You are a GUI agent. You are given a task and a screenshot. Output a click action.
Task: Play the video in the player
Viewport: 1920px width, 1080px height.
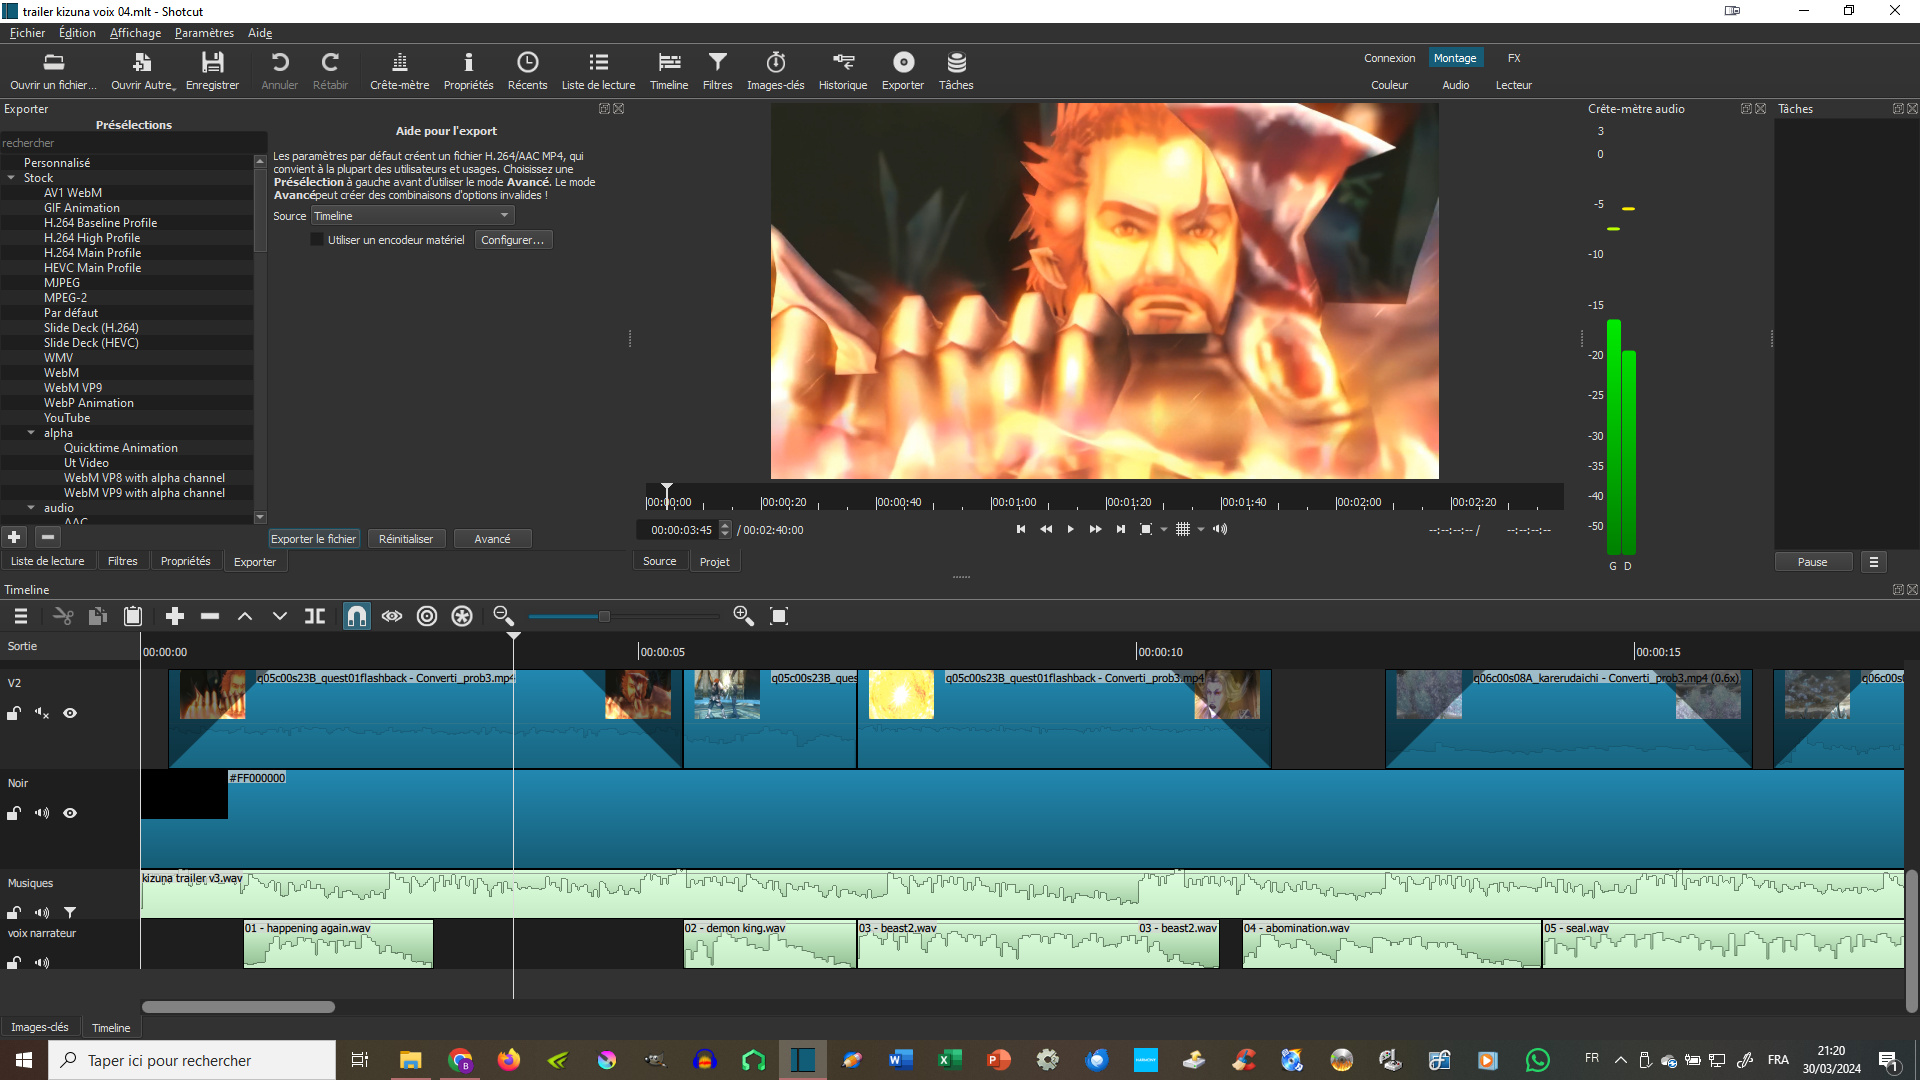[1070, 530]
